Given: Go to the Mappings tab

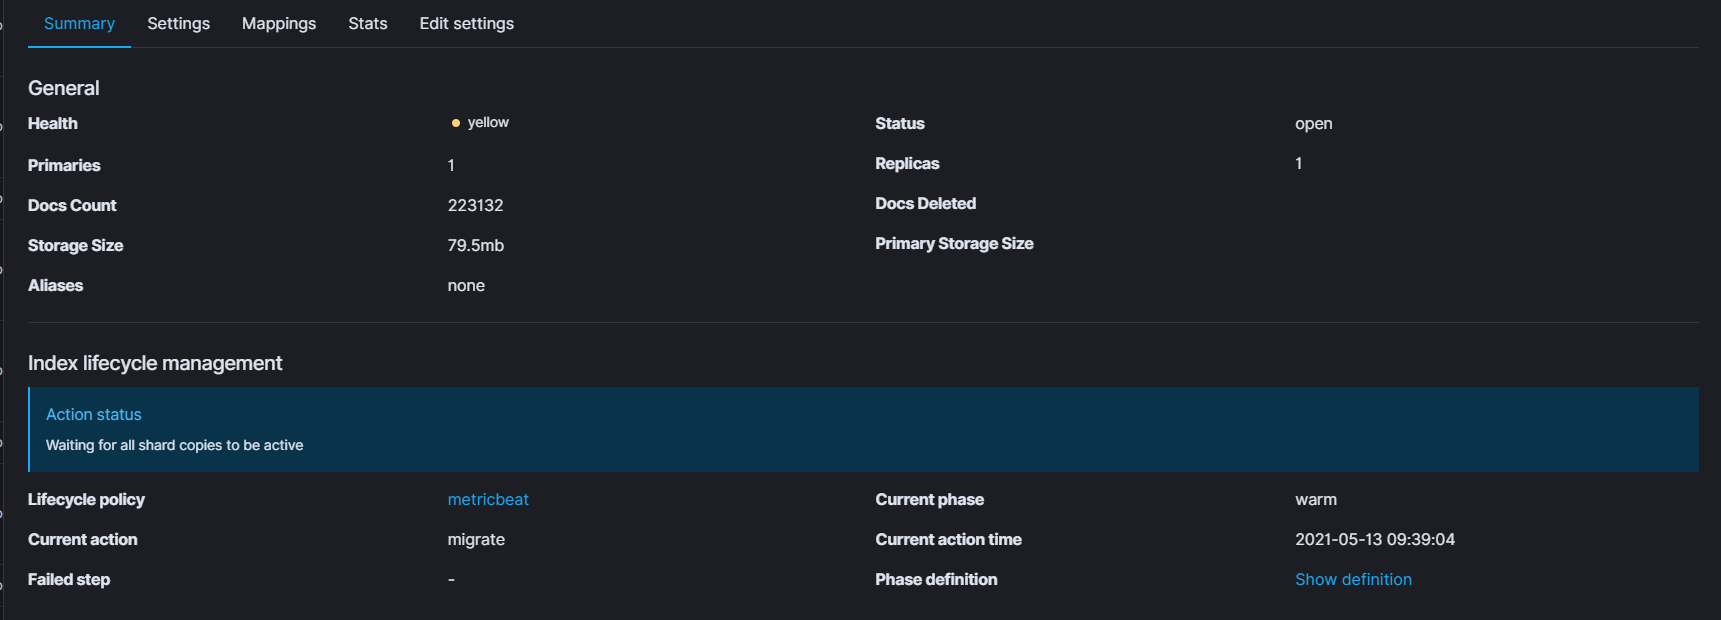Looking at the screenshot, I should click(279, 24).
